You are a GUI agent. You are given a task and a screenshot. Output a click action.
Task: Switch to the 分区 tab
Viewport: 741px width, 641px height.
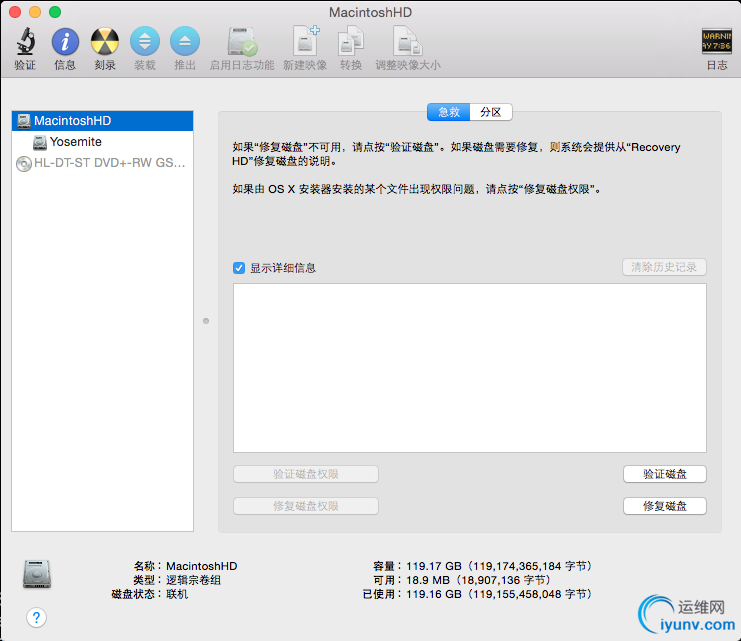(x=491, y=112)
